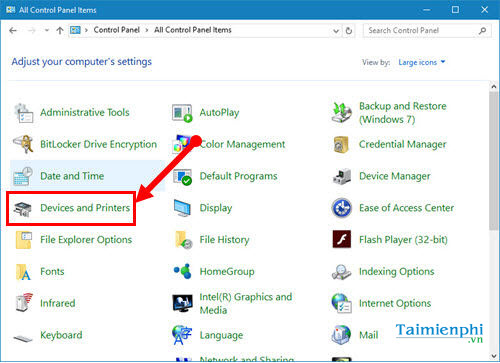Viewport: 500px width, 363px height.
Task: Open the Default Programs icon
Action: [x=182, y=176]
